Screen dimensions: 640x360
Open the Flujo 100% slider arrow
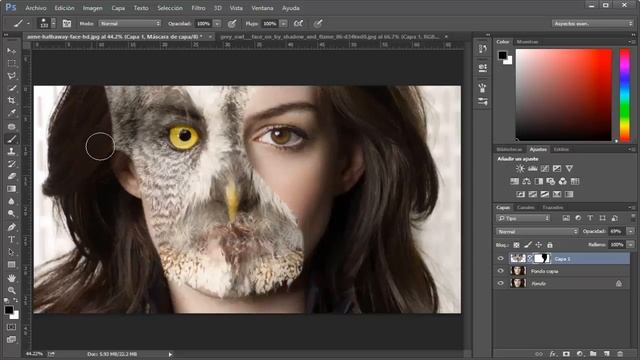coord(283,24)
